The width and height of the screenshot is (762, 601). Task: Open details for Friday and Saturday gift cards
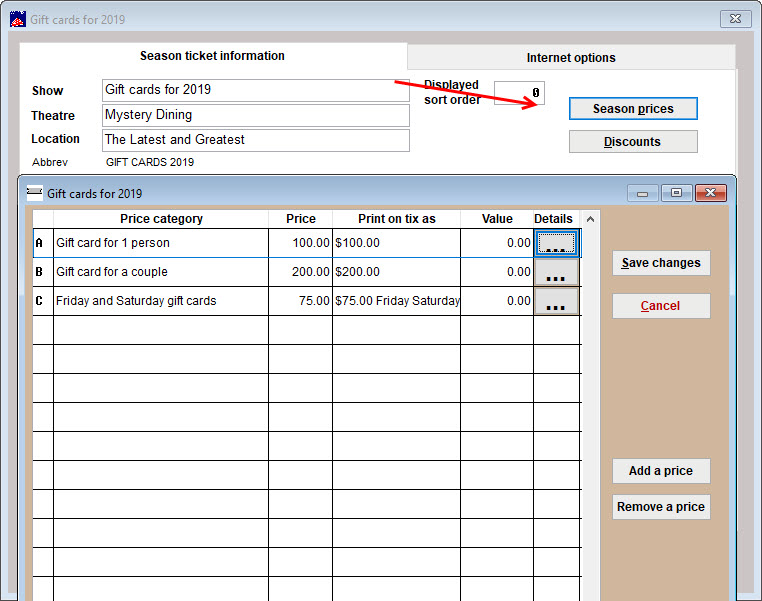pyautogui.click(x=556, y=301)
